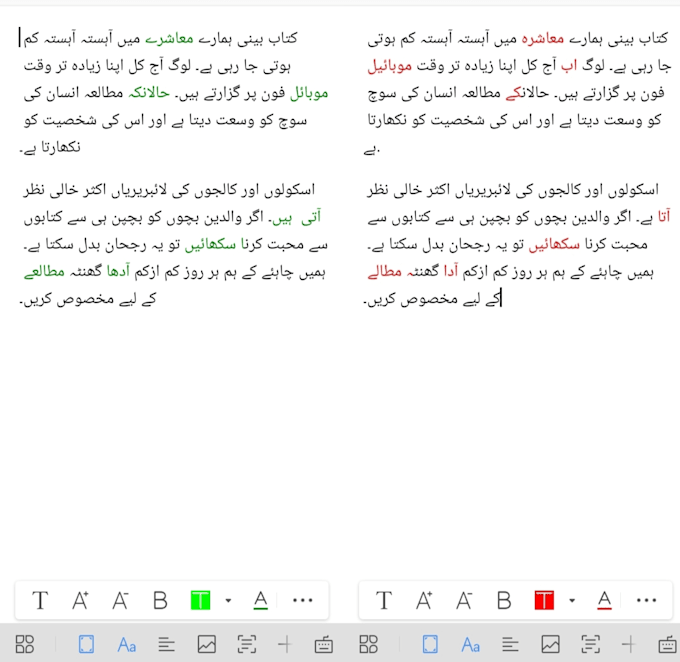Insert a picture using the image icon under the green toolbar
680x662 pixels.
coord(207,644)
